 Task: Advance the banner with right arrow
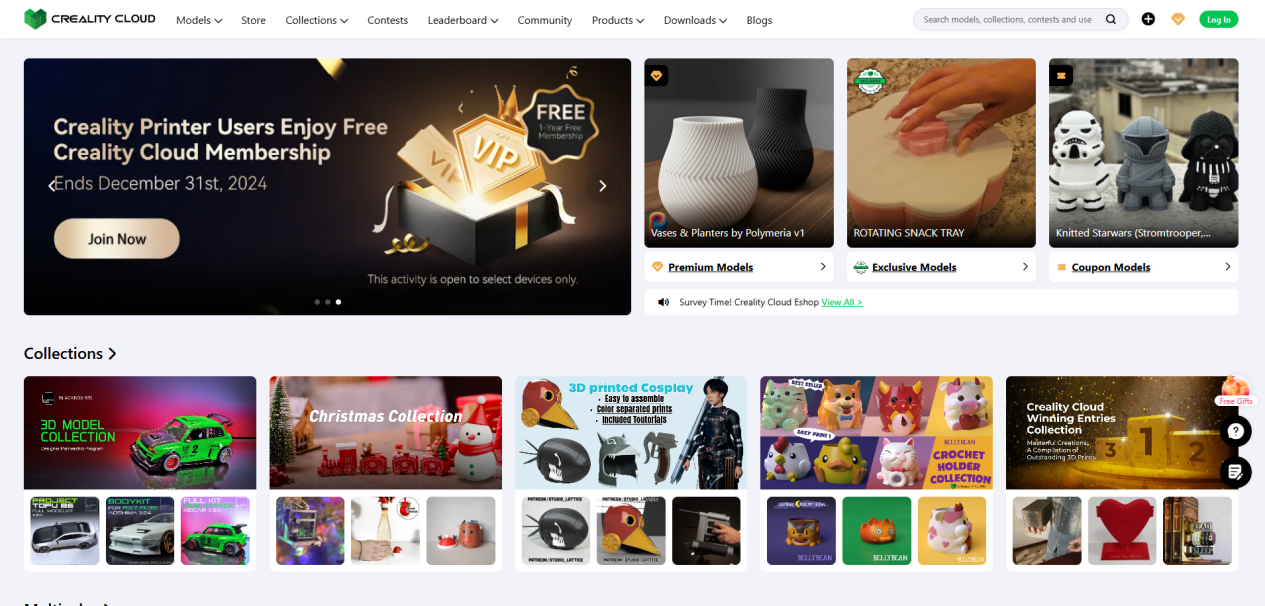(x=602, y=186)
